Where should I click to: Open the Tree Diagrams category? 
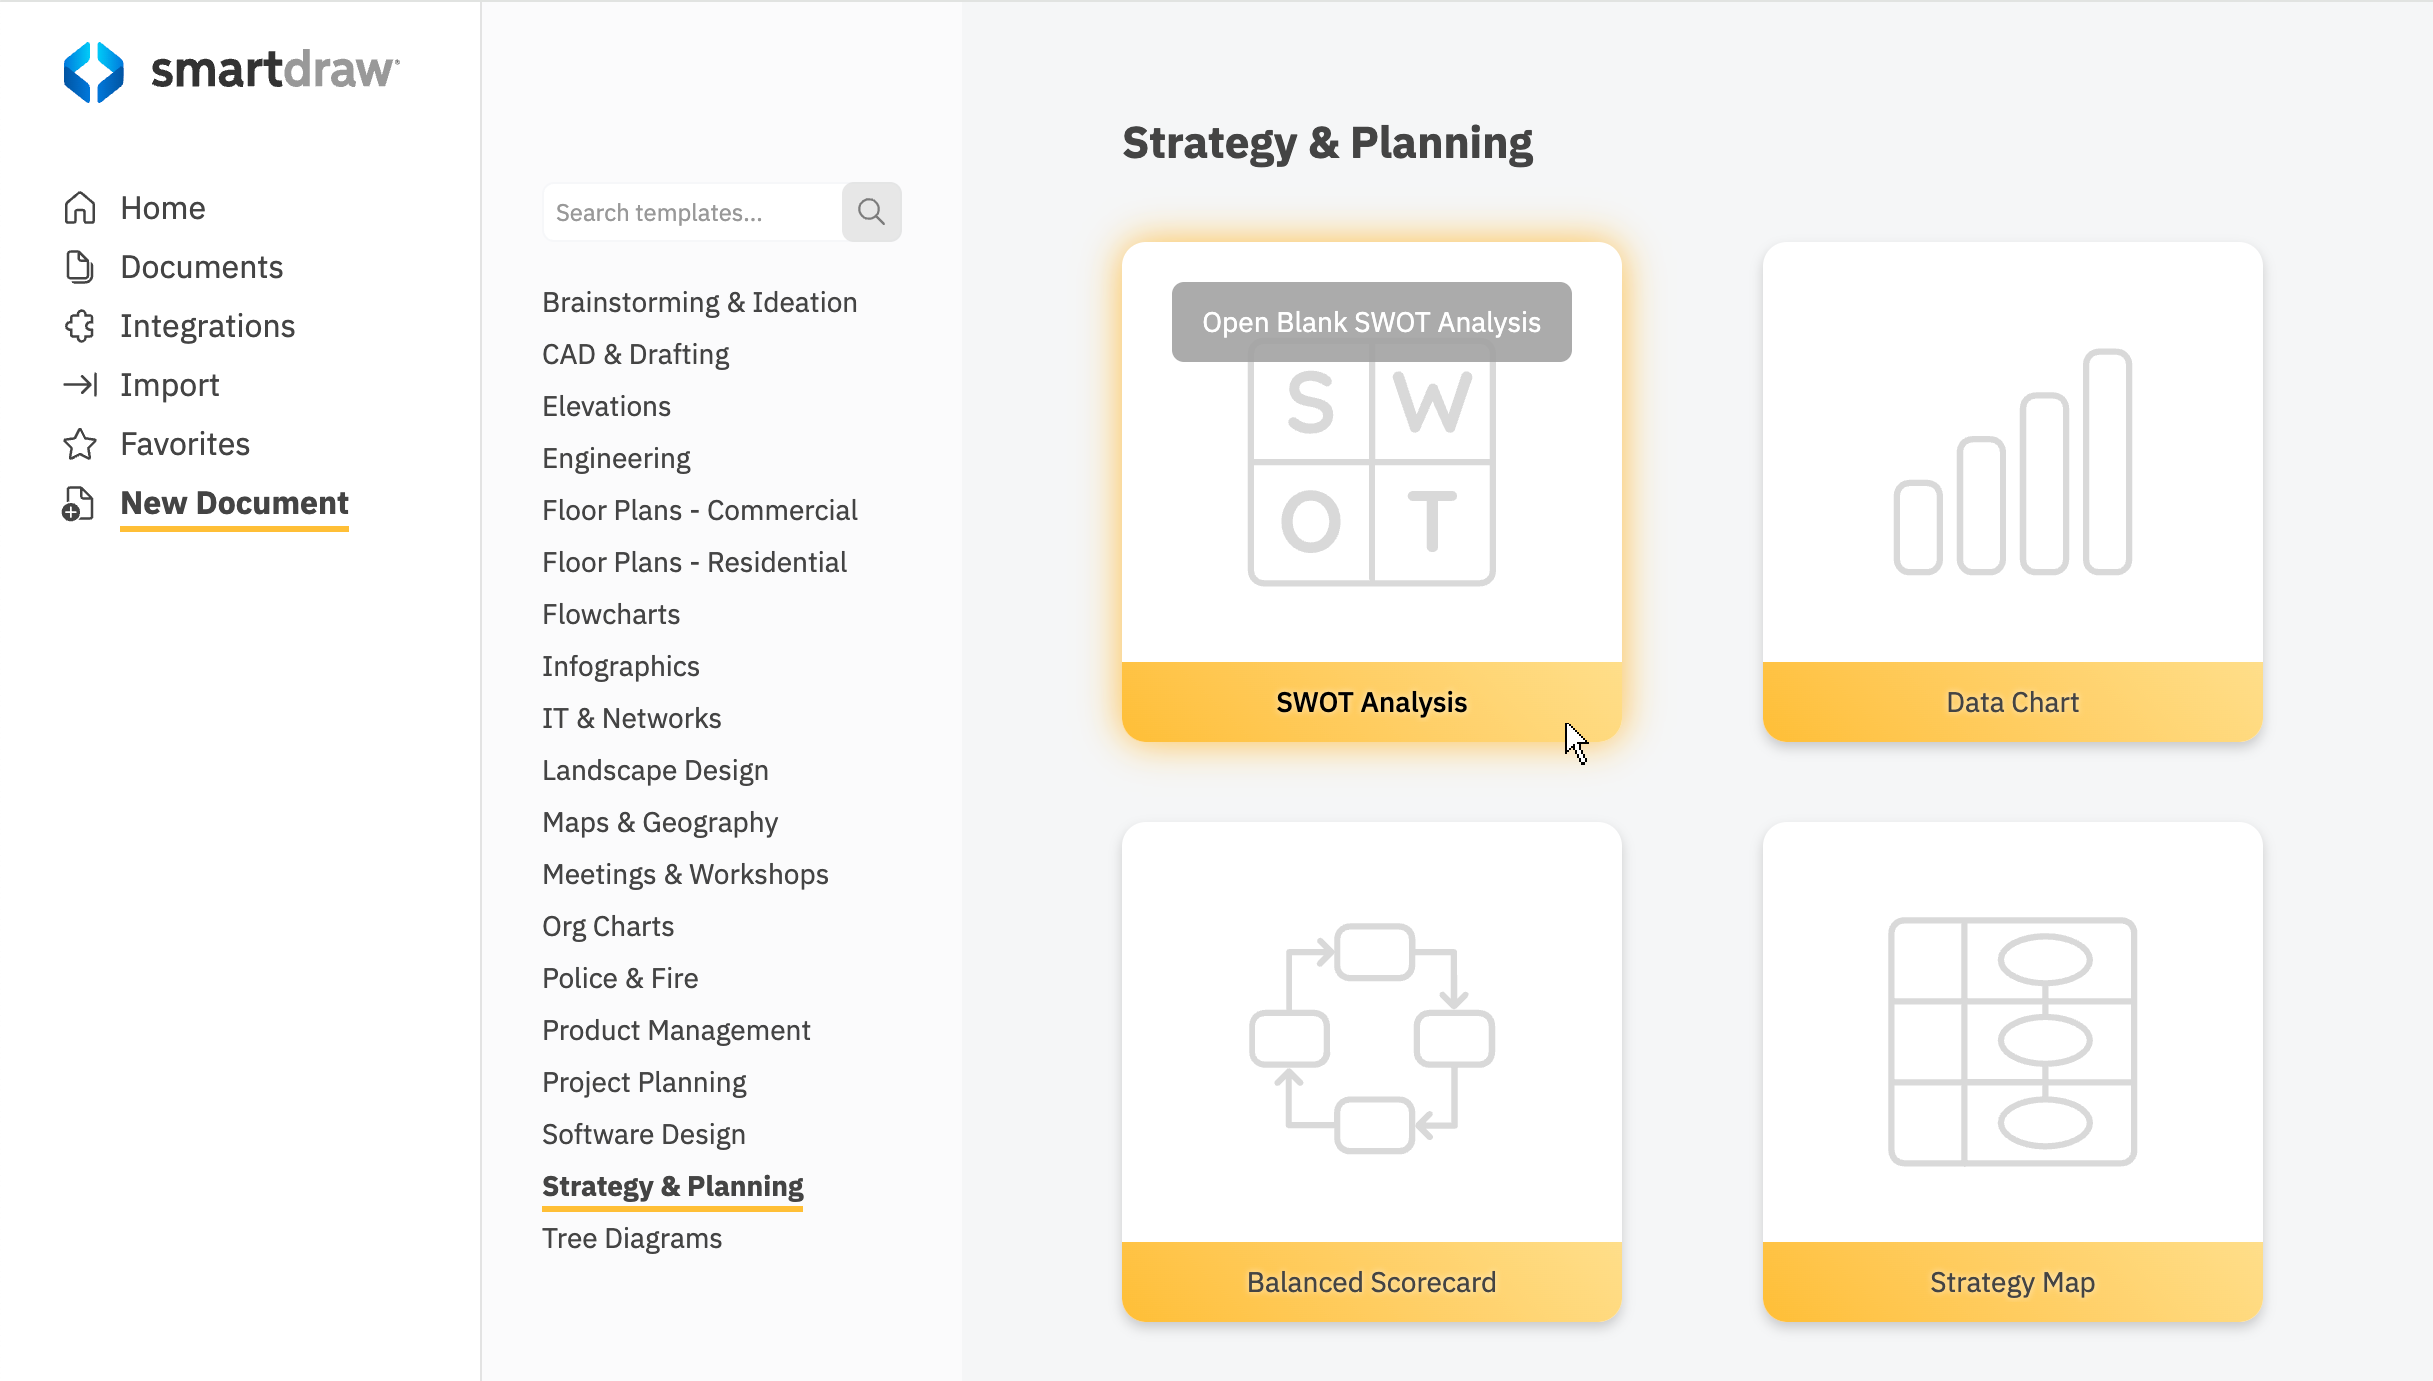click(x=631, y=1238)
